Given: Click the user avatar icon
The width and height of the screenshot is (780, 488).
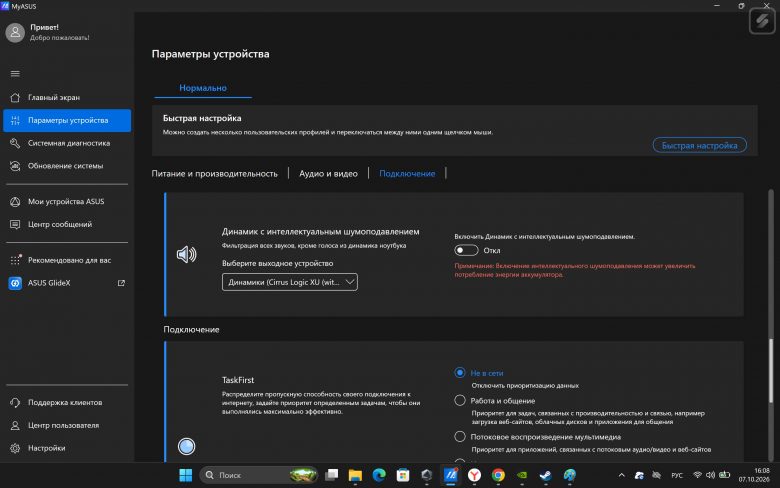Looking at the screenshot, I should [x=15, y=32].
